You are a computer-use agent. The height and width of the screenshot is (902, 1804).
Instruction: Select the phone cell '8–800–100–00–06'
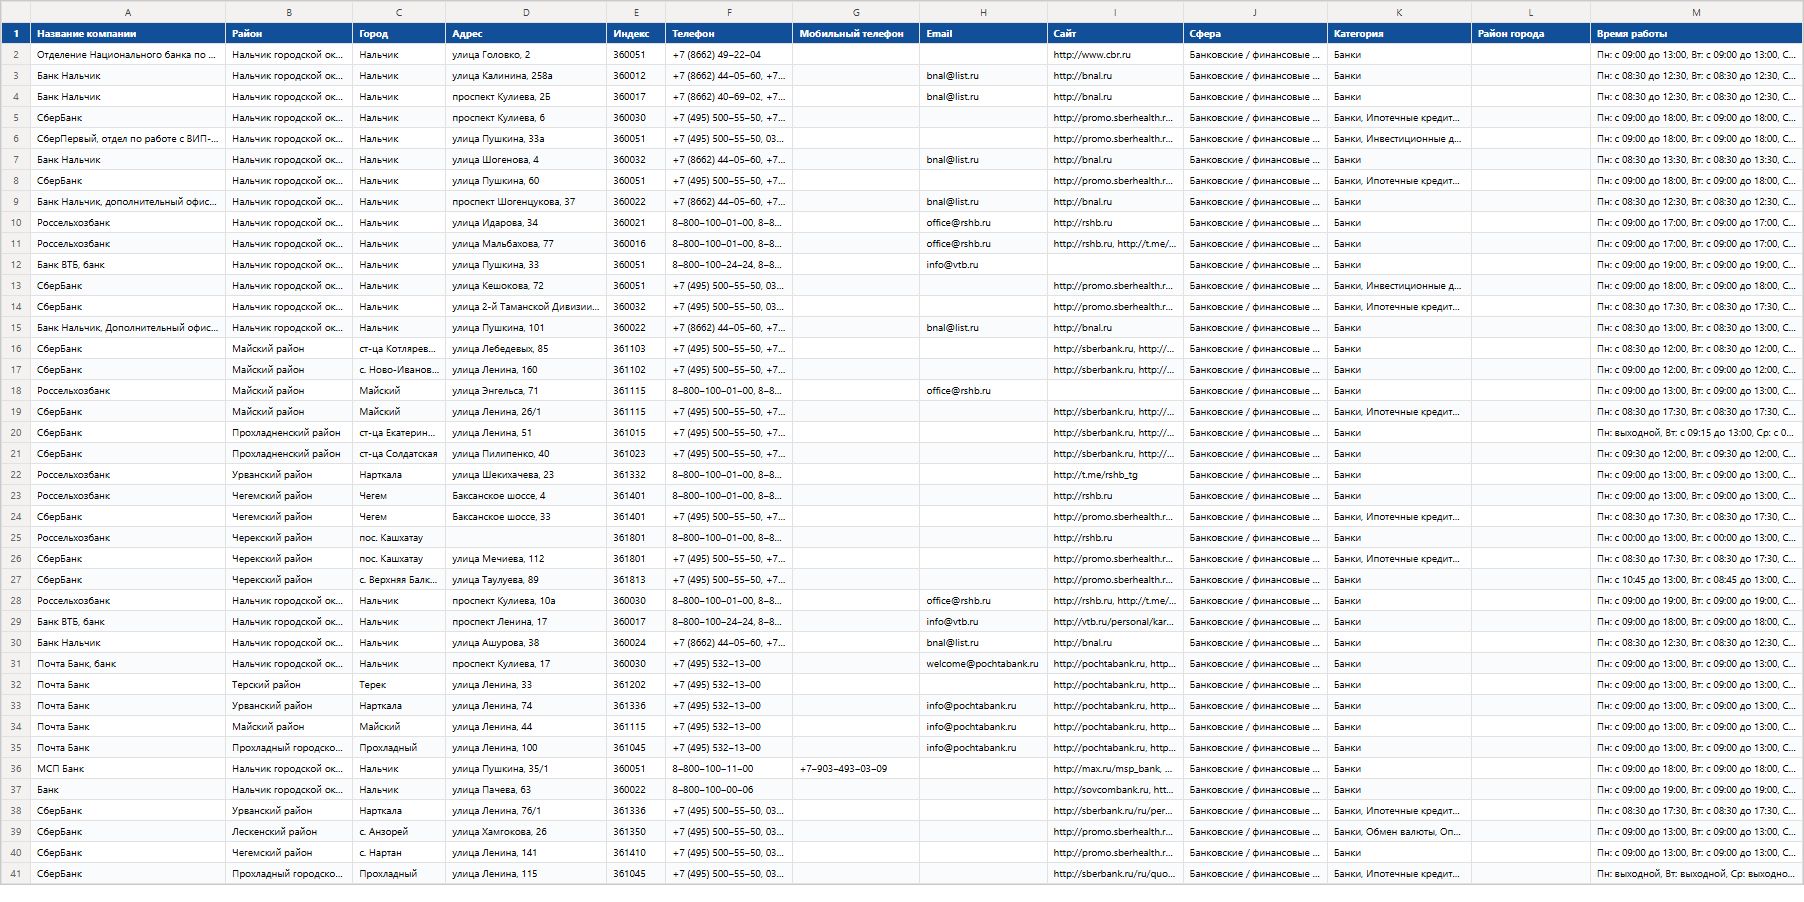[729, 790]
